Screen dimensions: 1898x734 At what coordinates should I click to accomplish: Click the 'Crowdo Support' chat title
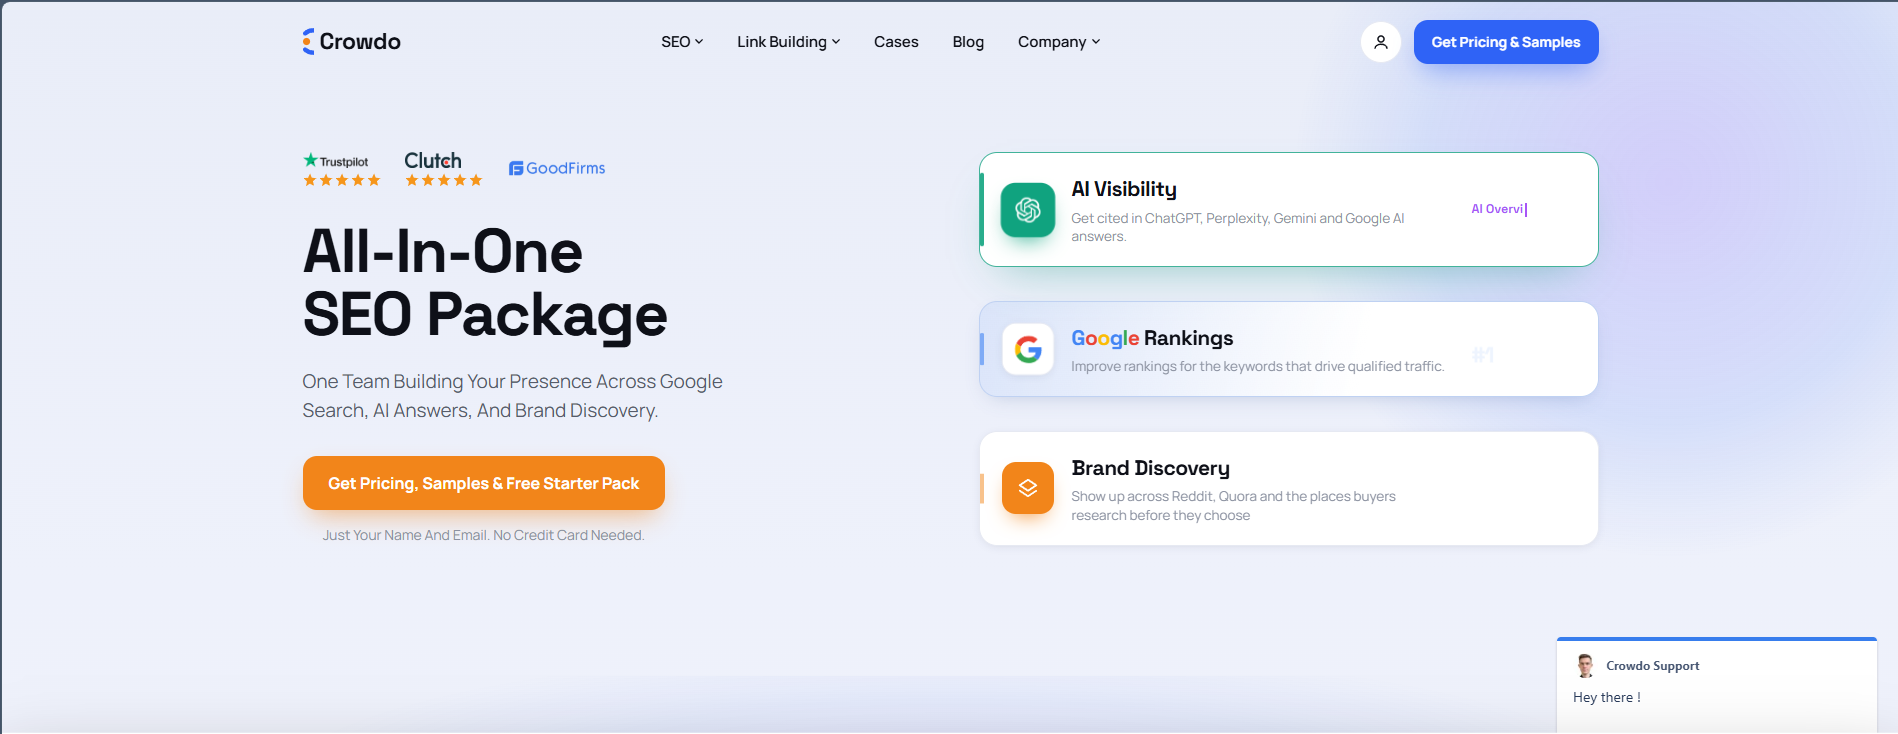(1652, 666)
